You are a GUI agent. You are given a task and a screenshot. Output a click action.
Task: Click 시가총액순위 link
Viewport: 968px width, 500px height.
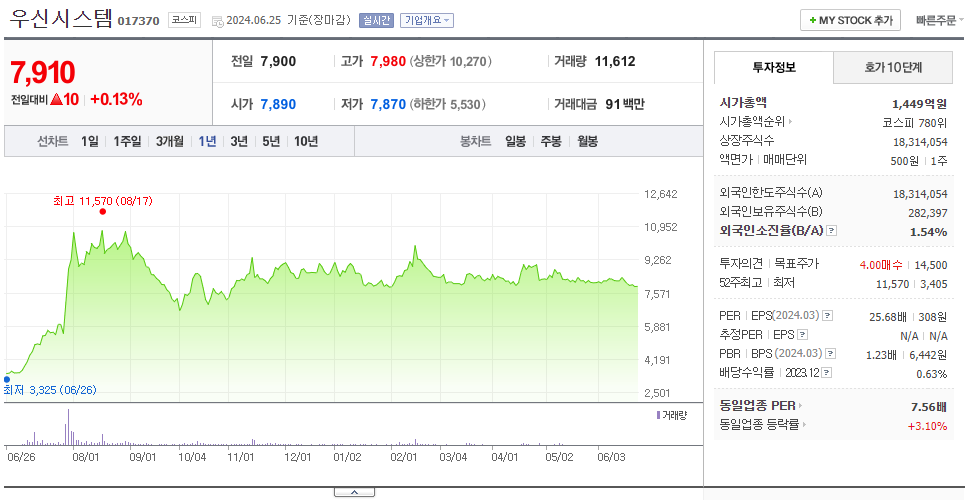click(752, 122)
